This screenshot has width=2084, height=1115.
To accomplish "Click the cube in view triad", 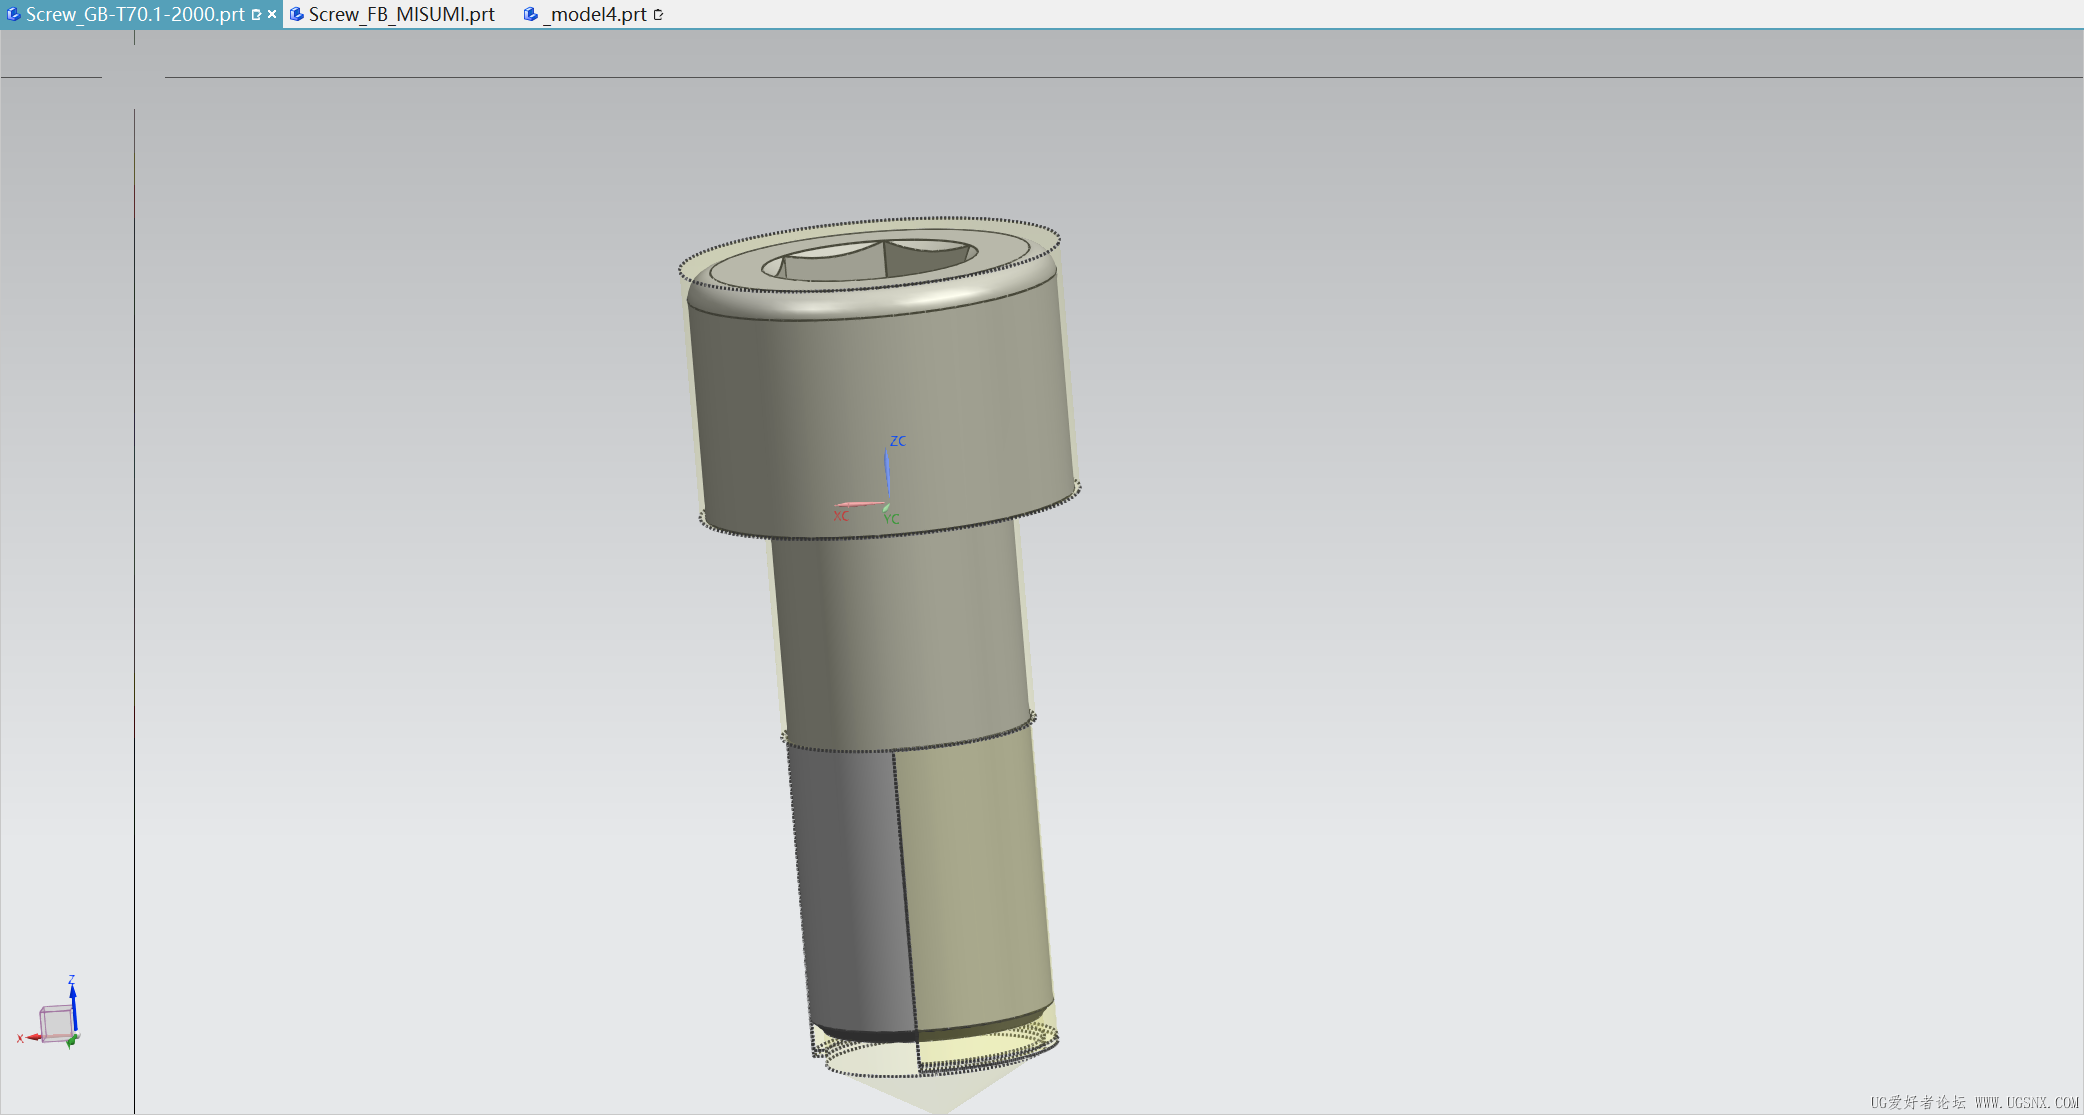I will [56, 1023].
